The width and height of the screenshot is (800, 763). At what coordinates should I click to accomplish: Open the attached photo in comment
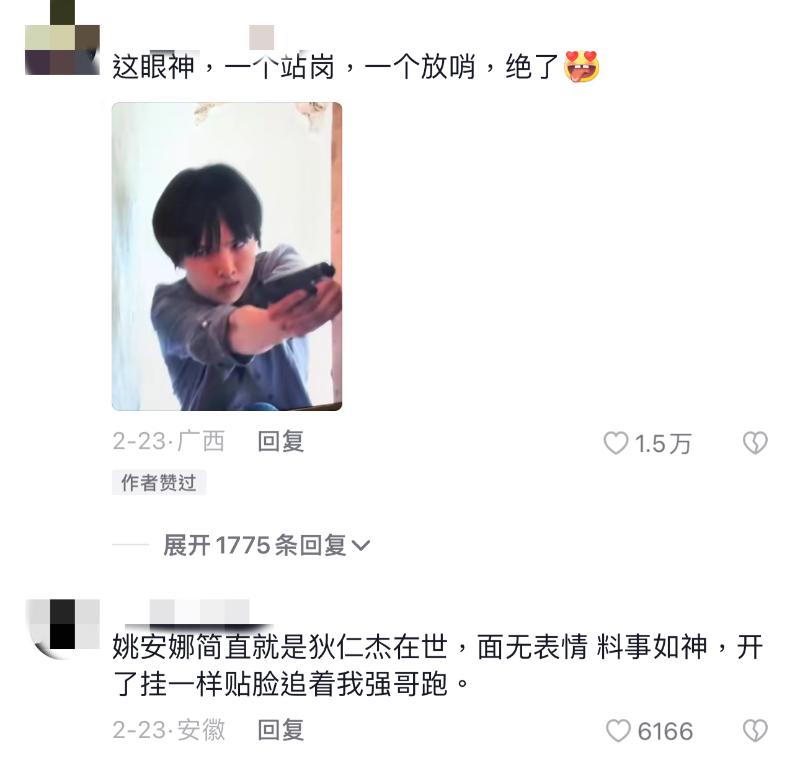click(x=227, y=256)
